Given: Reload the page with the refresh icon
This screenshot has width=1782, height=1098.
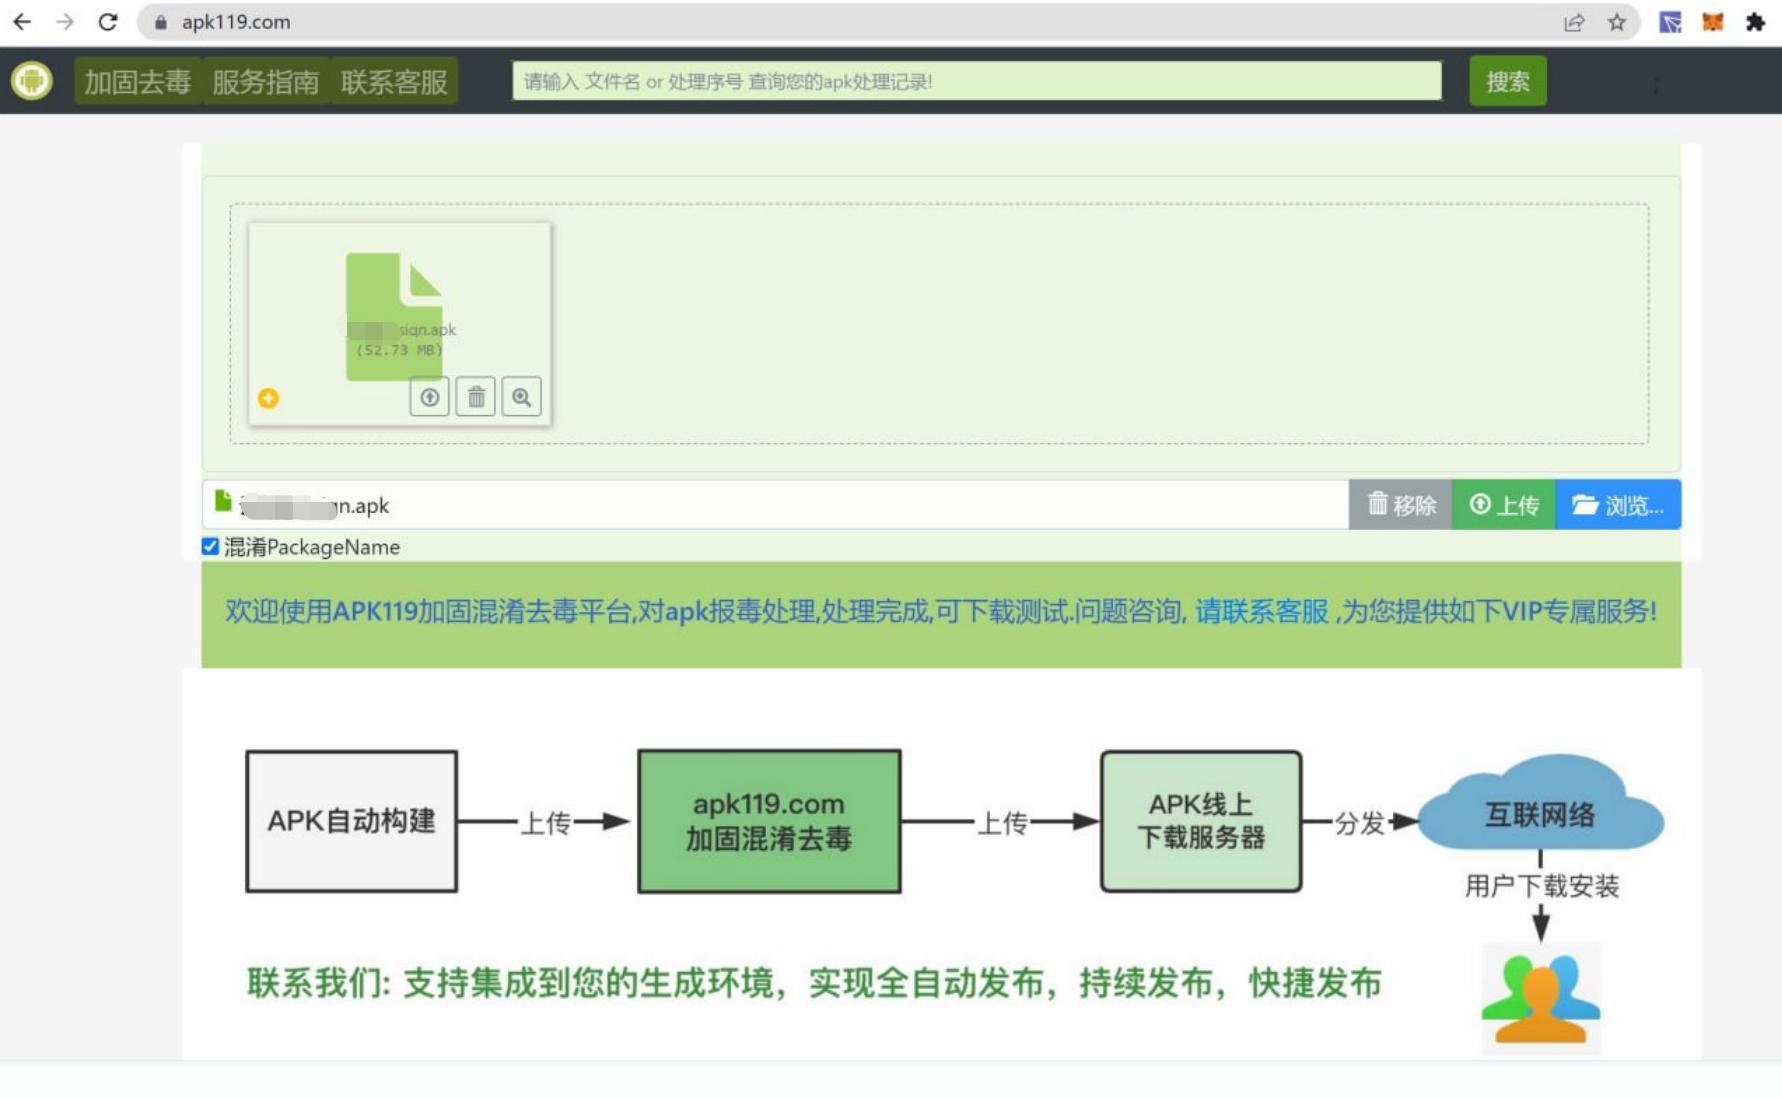Looking at the screenshot, I should click(109, 21).
